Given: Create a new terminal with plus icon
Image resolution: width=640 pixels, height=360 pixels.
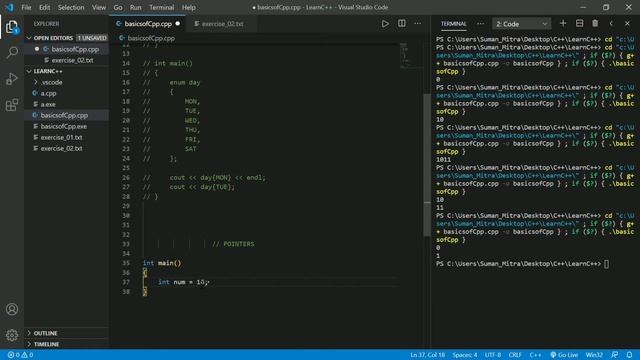Looking at the screenshot, I should coord(563,24).
